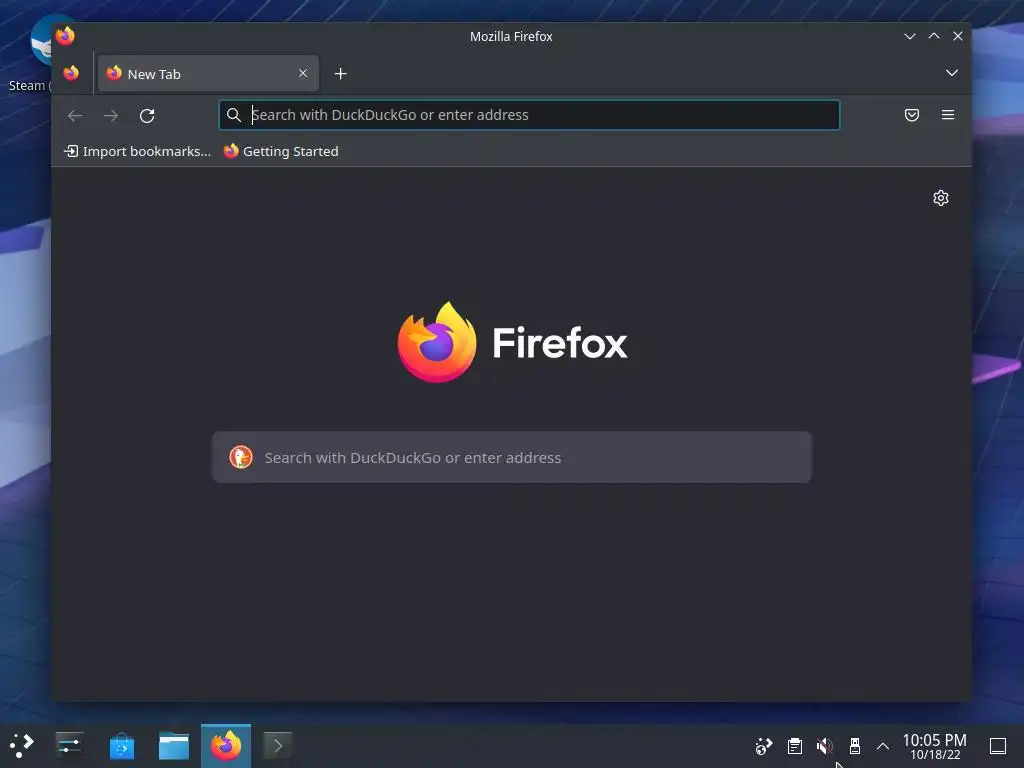This screenshot has width=1024, height=768.
Task: Save to Pocket icon in toolbar
Action: coord(912,115)
